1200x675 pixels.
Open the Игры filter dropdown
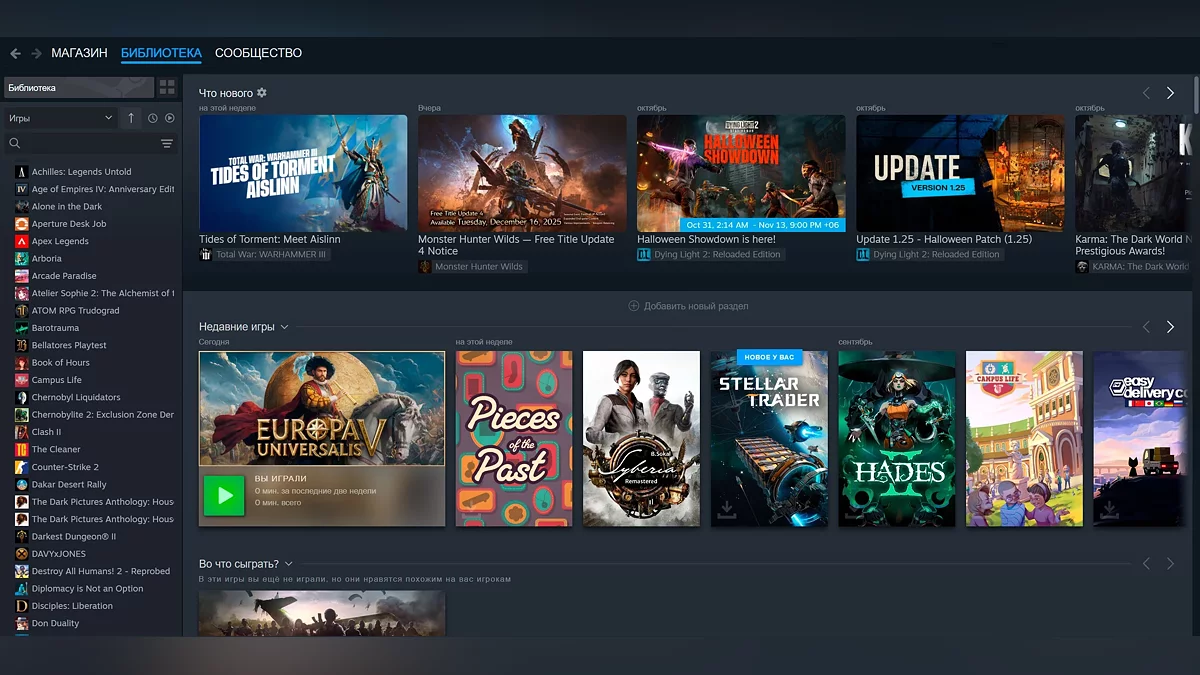click(60, 118)
